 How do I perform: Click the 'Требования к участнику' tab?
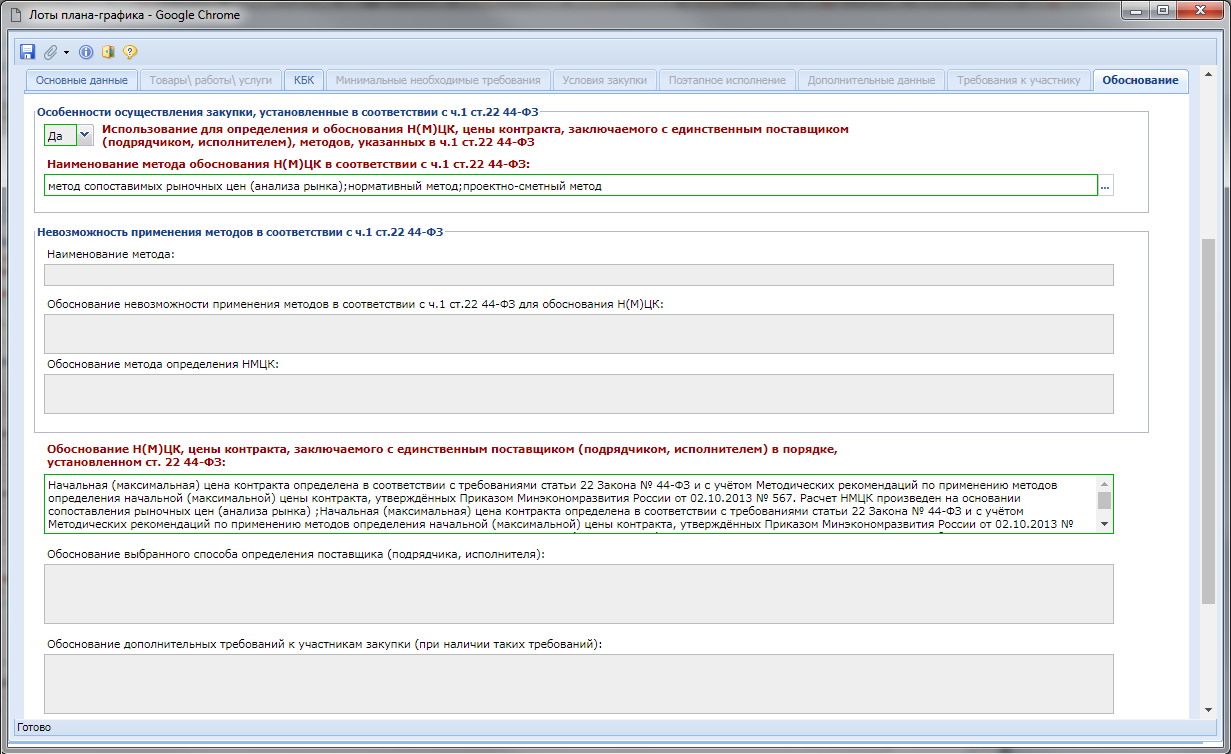[1018, 80]
